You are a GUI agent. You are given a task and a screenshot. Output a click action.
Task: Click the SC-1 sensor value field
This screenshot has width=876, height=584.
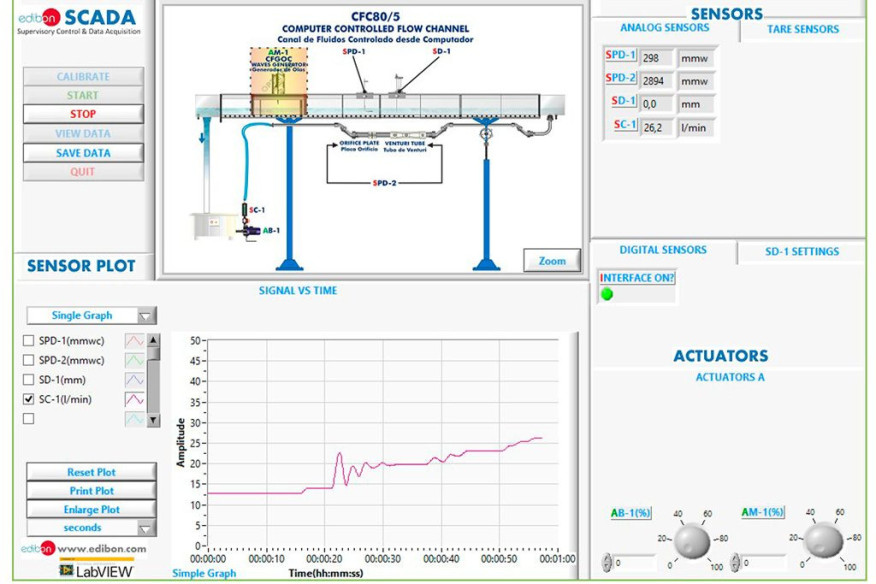point(655,127)
